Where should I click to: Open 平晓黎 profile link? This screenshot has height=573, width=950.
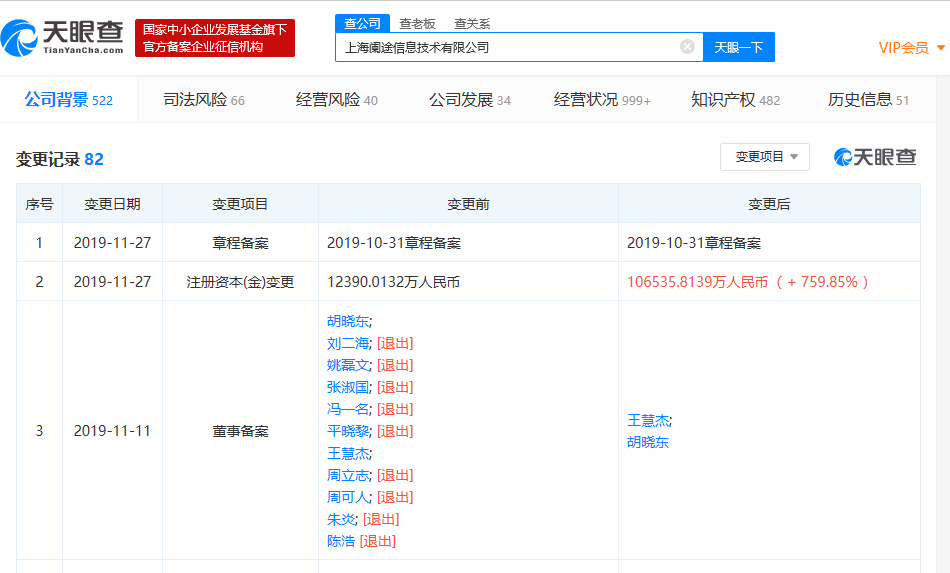[348, 431]
